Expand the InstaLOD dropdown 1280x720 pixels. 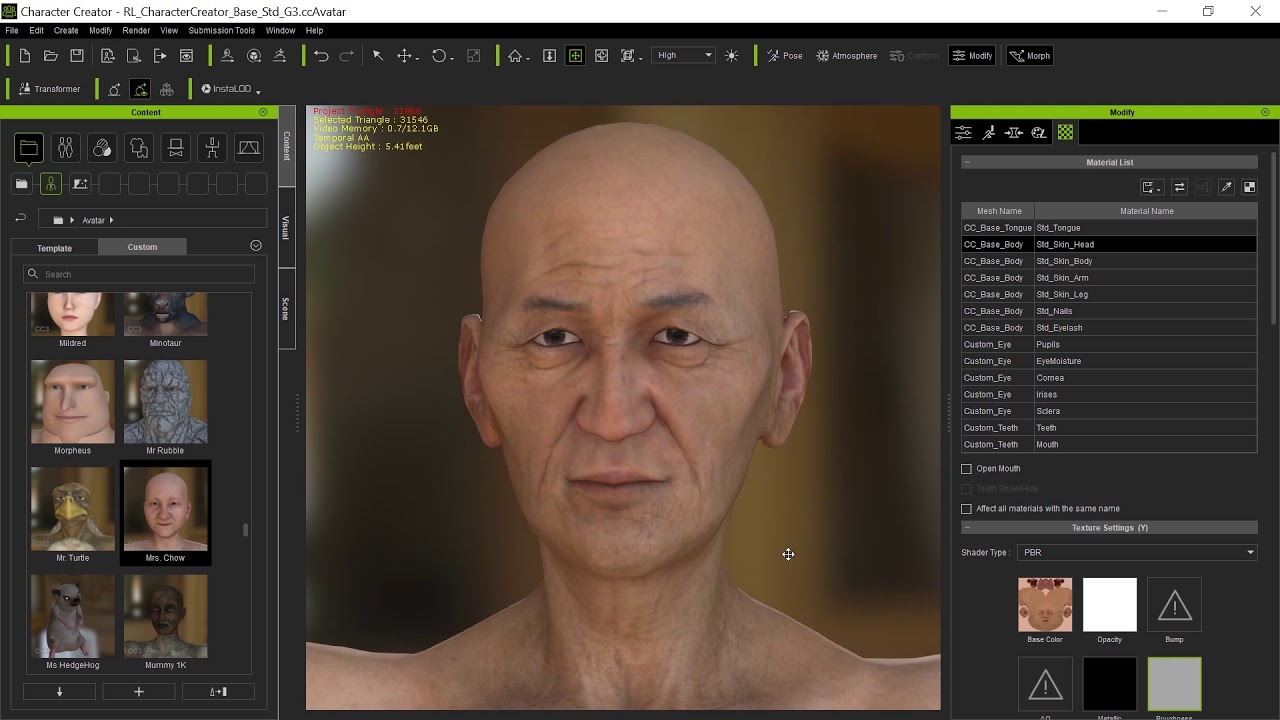[x=258, y=90]
